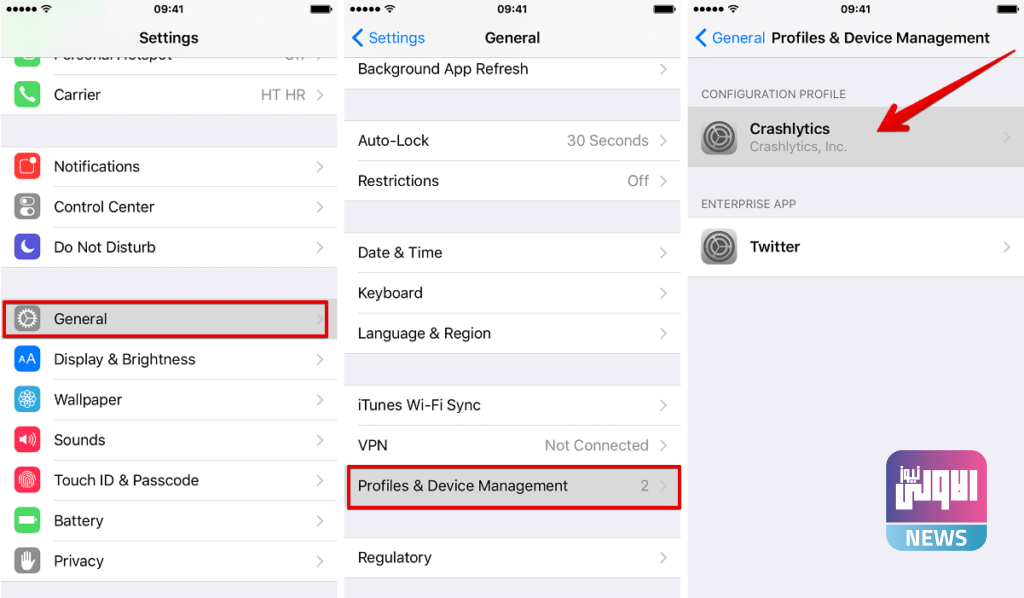1024x598 pixels.
Task: Tap the Wallpaper flower icon
Action: coord(27,400)
